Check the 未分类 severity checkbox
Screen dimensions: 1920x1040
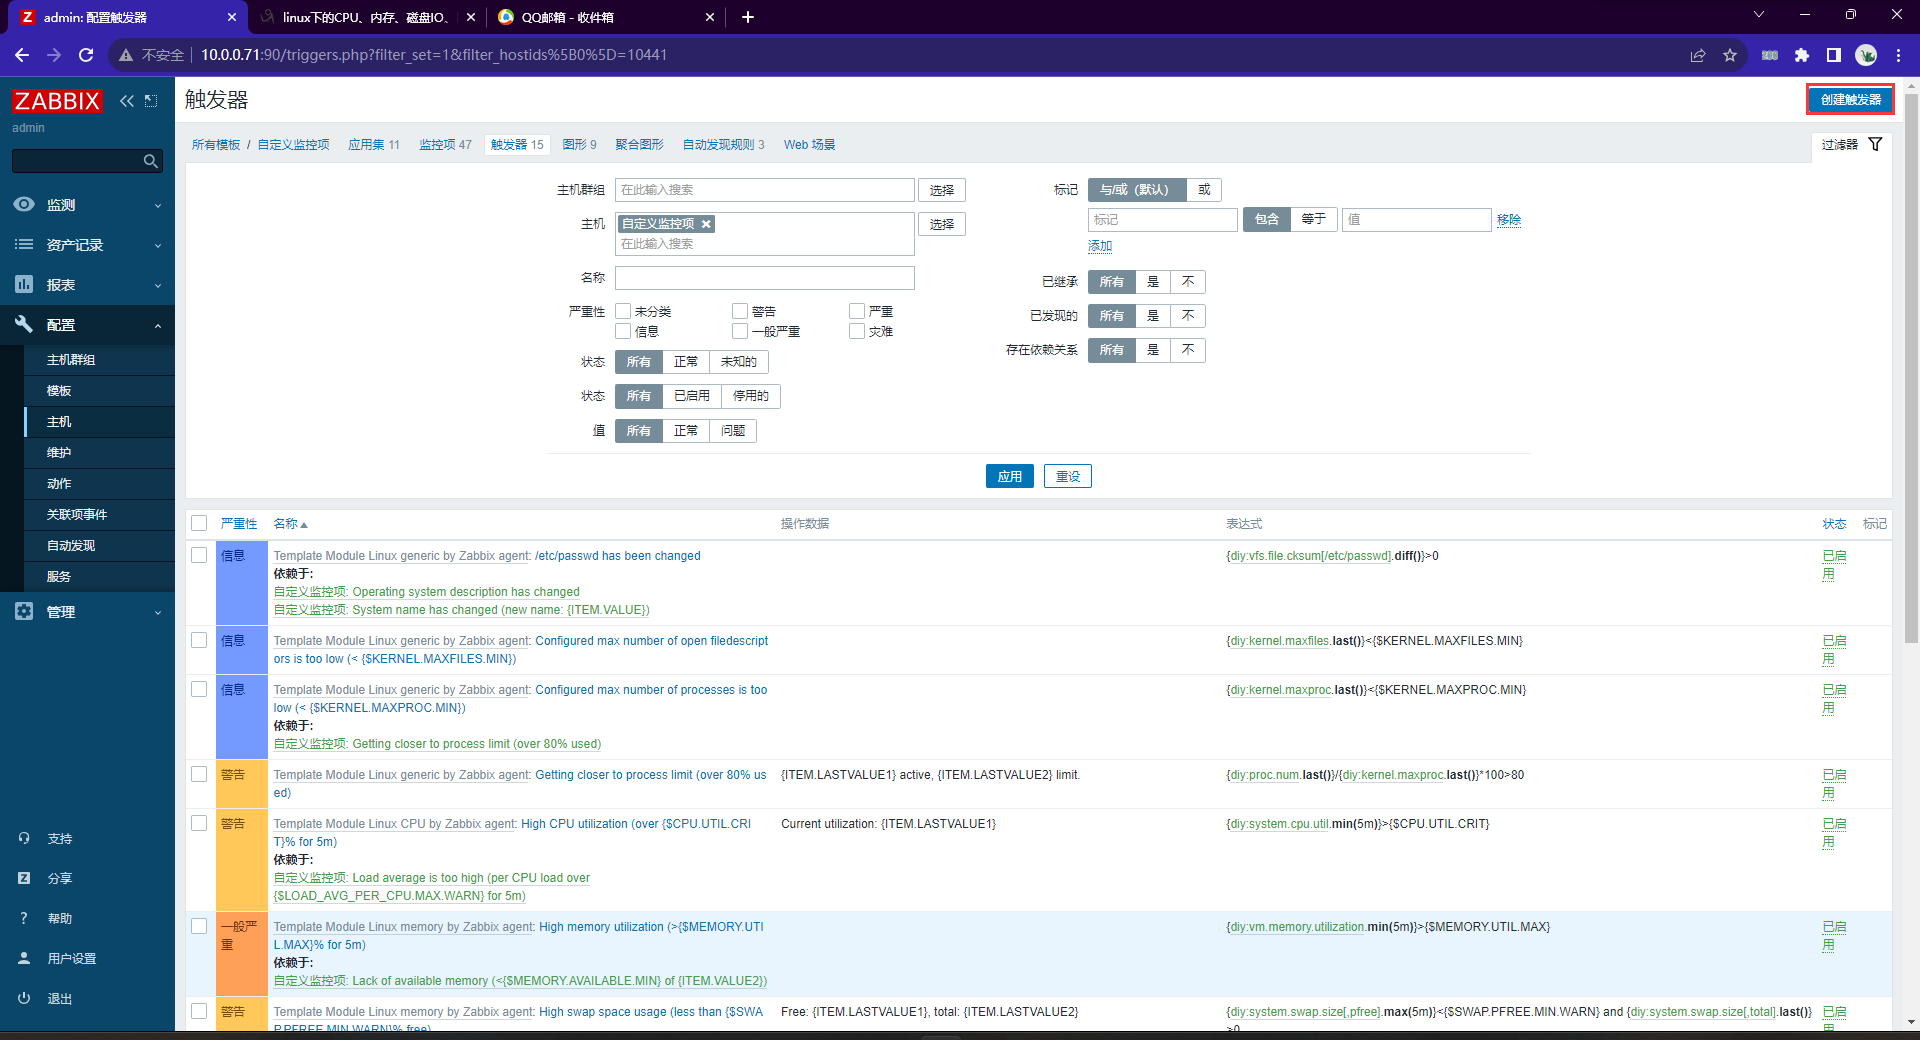point(623,311)
